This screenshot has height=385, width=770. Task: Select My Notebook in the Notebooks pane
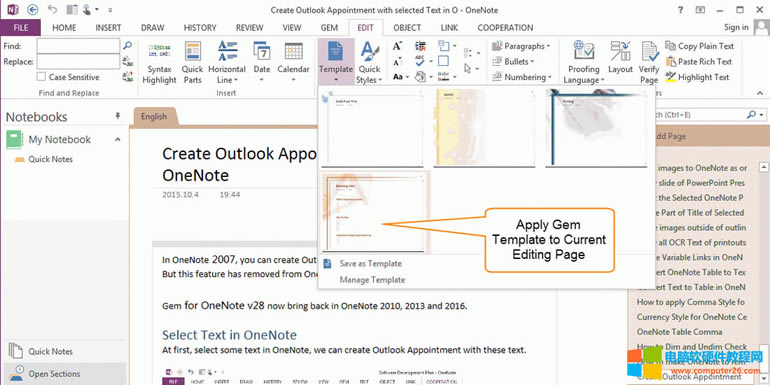tap(59, 139)
